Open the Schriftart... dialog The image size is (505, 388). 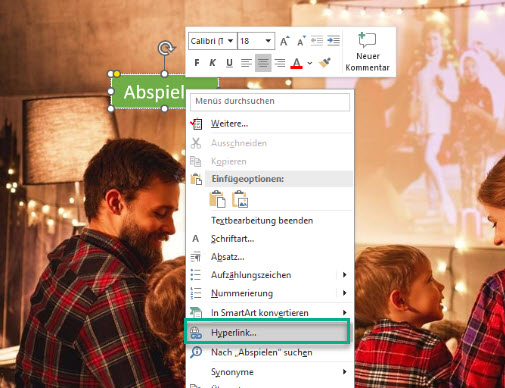[270, 239]
